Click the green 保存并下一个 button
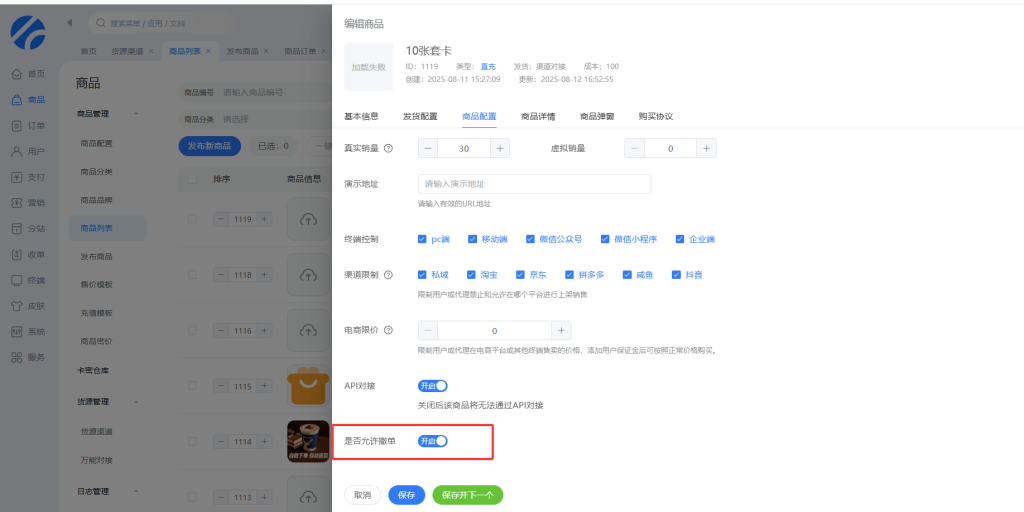The width and height of the screenshot is (1024, 512). (467, 495)
